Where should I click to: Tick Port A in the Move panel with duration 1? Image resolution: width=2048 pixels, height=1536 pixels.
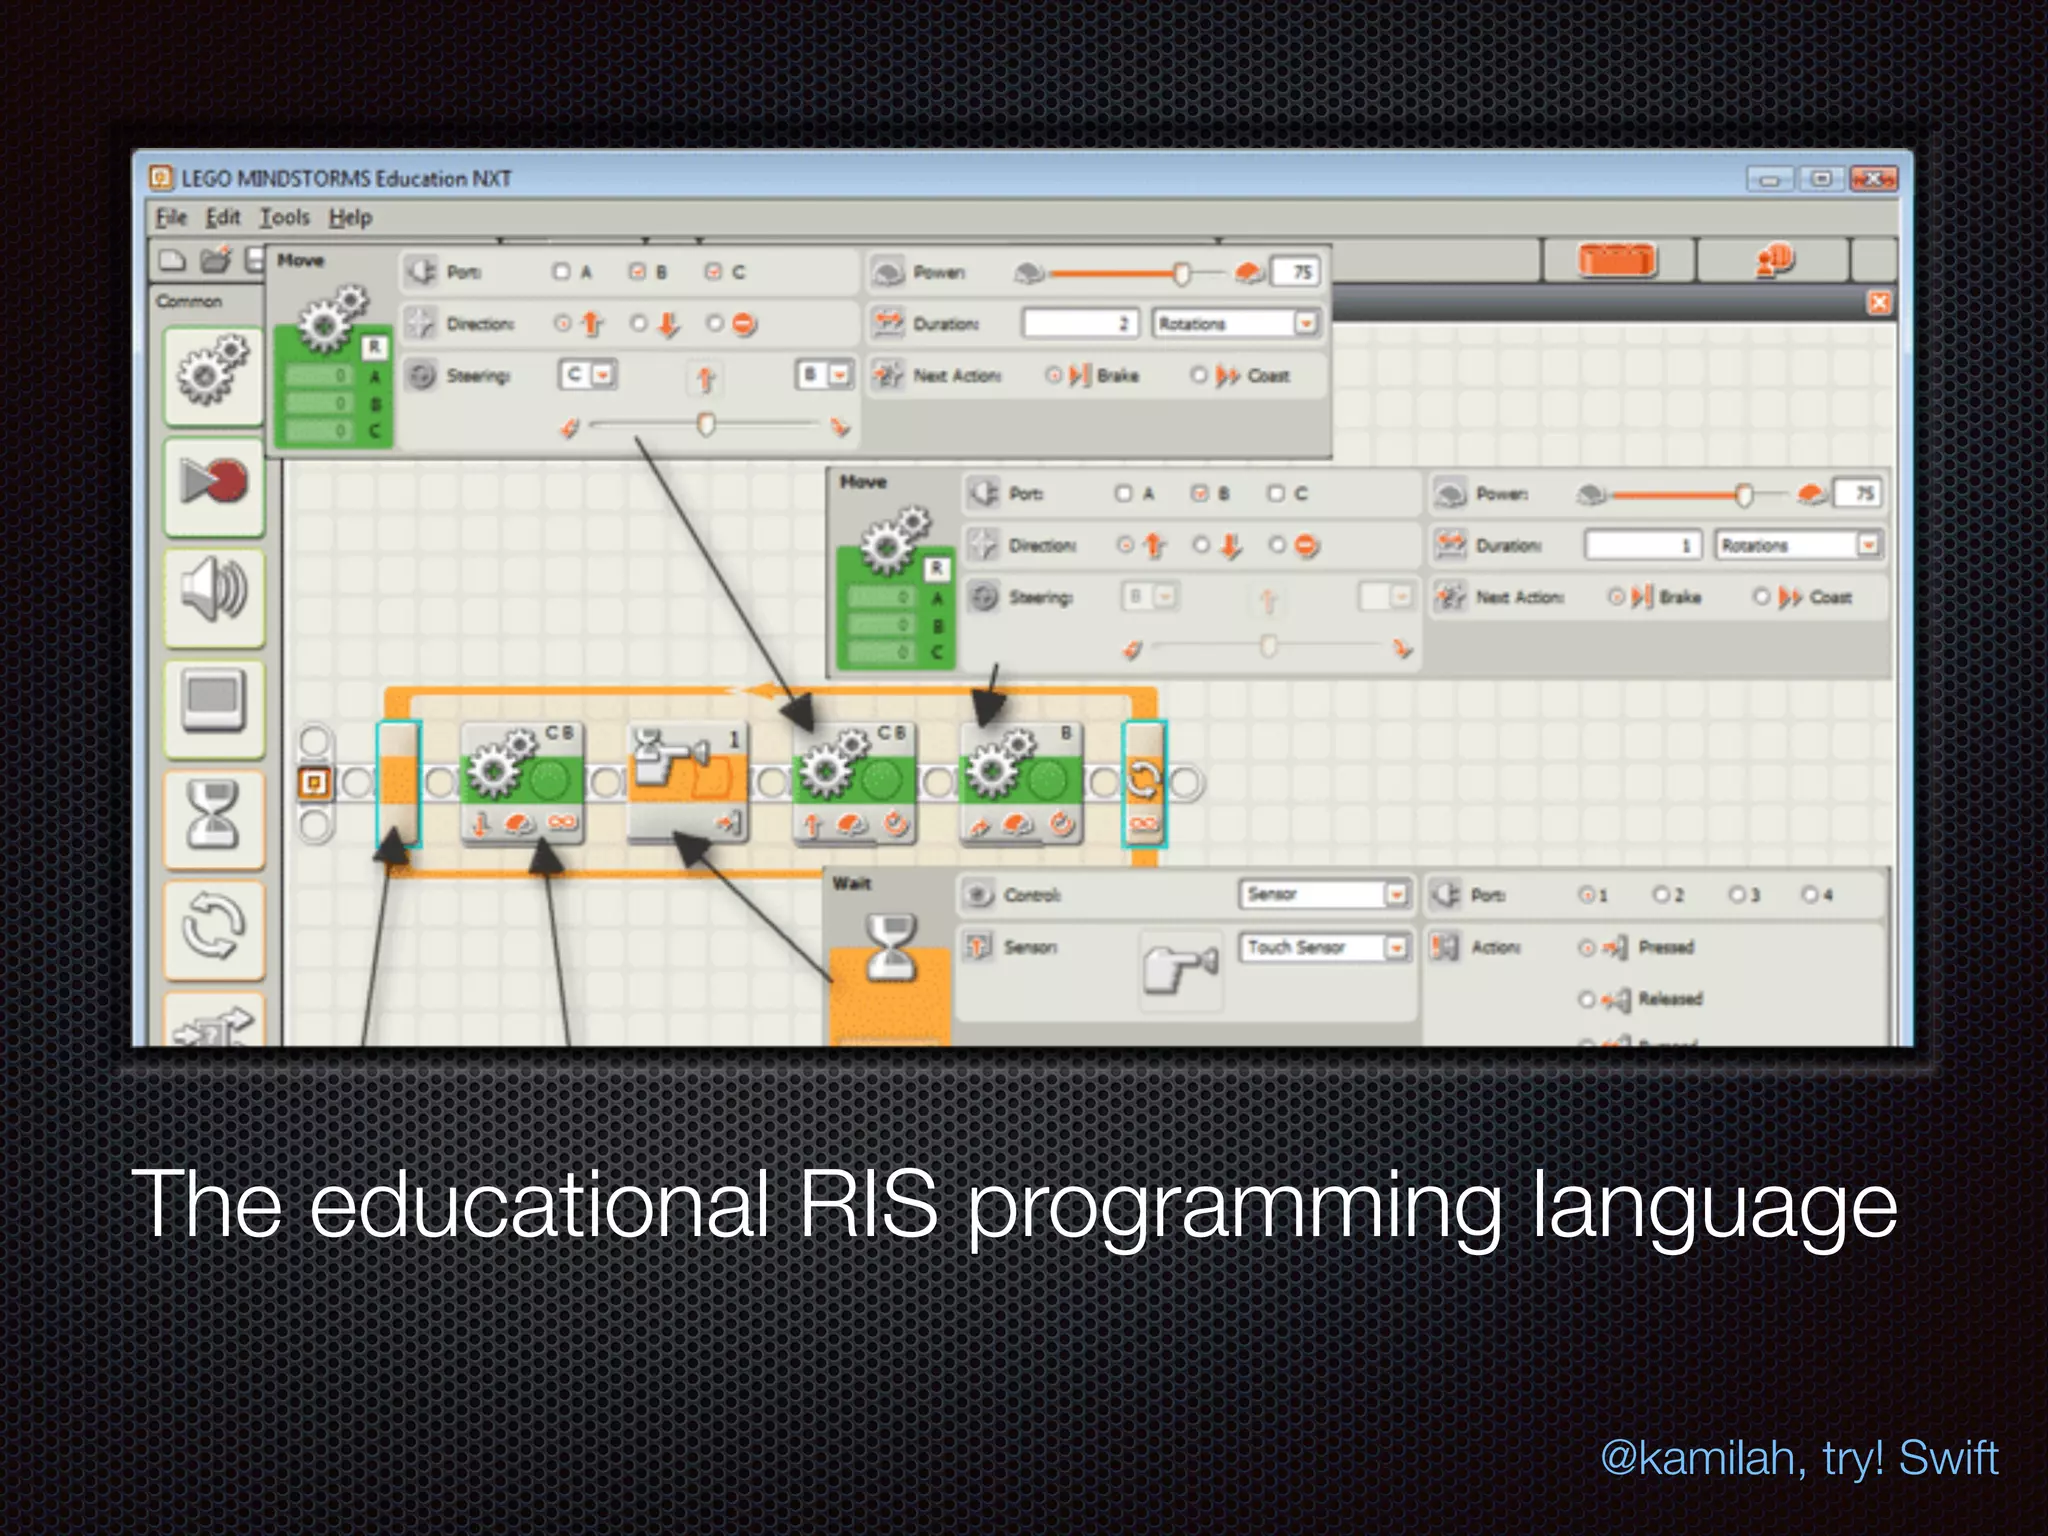pyautogui.click(x=1124, y=493)
